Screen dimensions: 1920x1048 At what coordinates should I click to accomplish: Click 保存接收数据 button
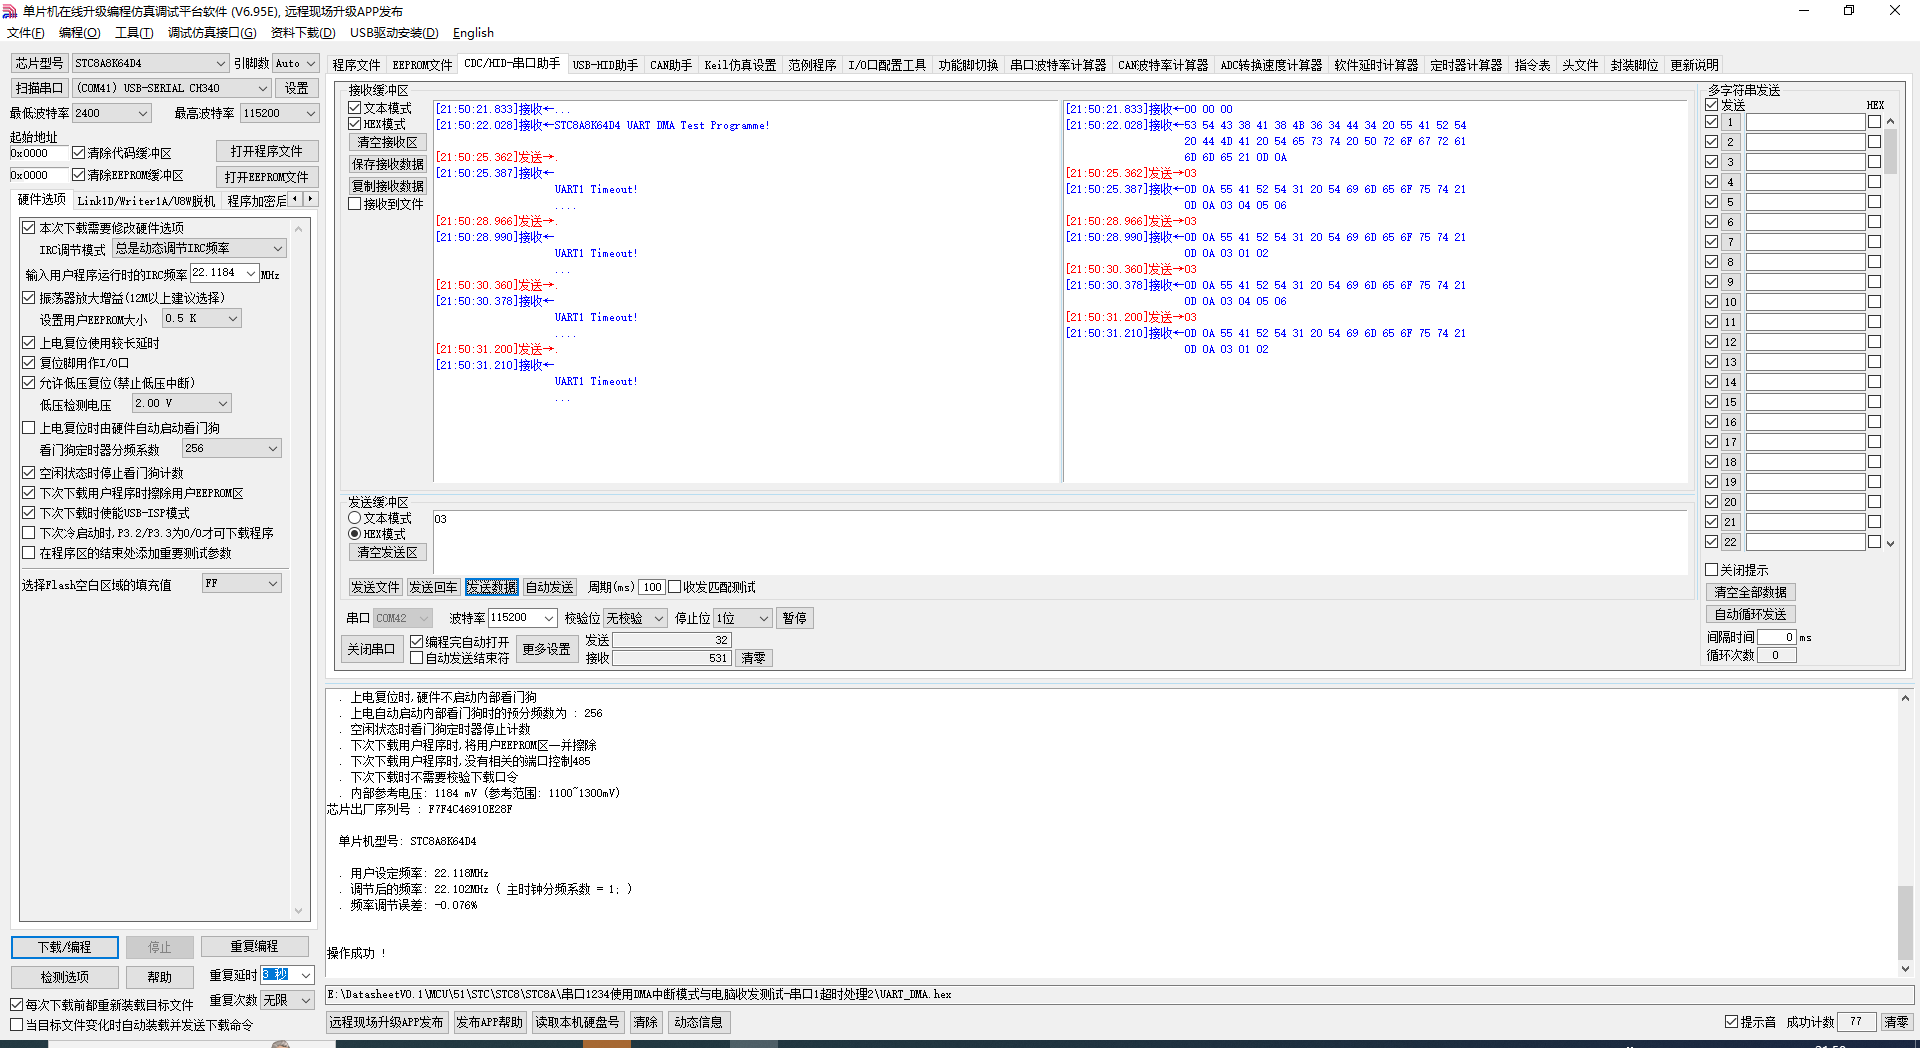(388, 164)
